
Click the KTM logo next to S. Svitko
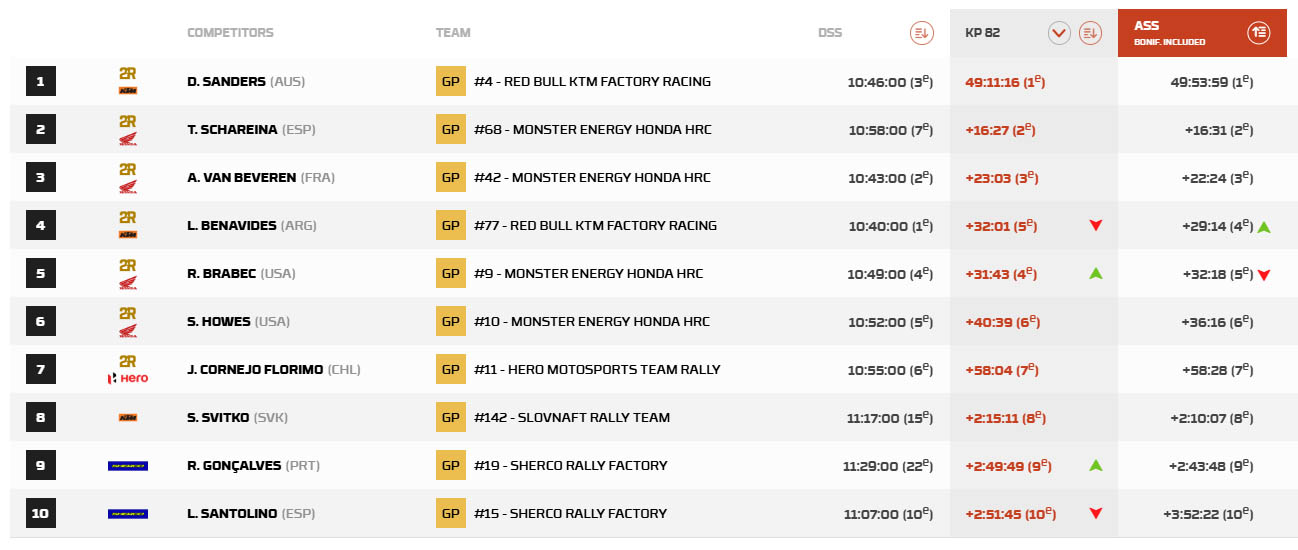tap(127, 418)
